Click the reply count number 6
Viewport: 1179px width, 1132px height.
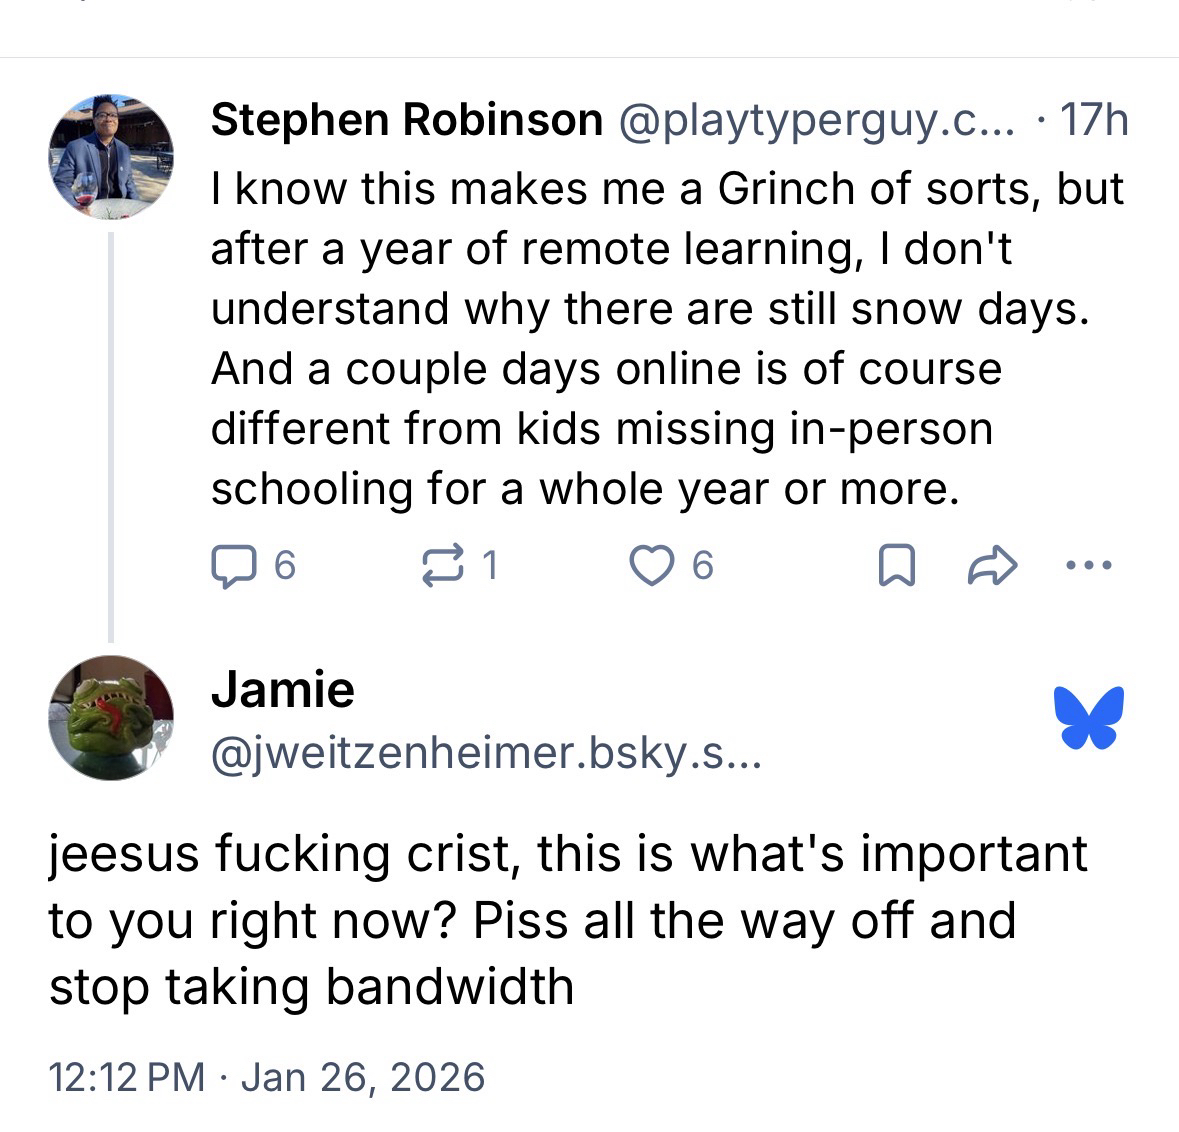[x=285, y=567]
